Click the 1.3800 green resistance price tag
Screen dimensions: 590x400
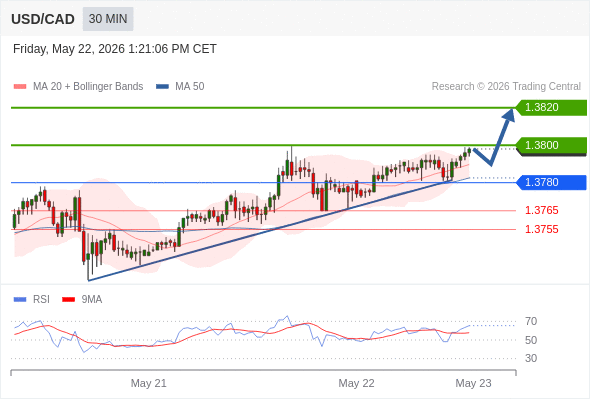pyautogui.click(x=551, y=145)
